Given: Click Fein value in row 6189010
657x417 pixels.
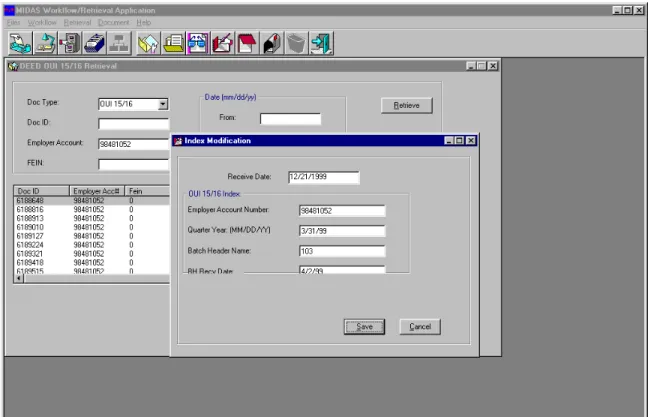Looking at the screenshot, I should pyautogui.click(x=131, y=227).
